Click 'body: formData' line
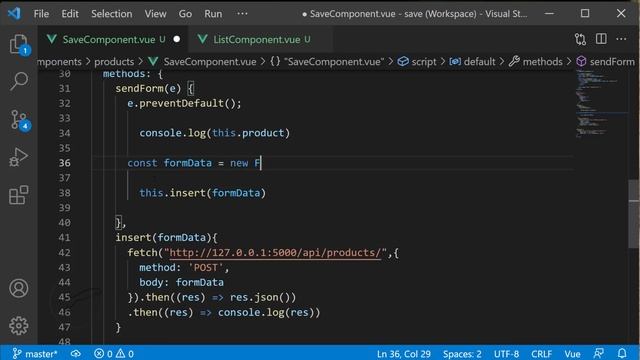The height and width of the screenshot is (360, 640). [181, 282]
